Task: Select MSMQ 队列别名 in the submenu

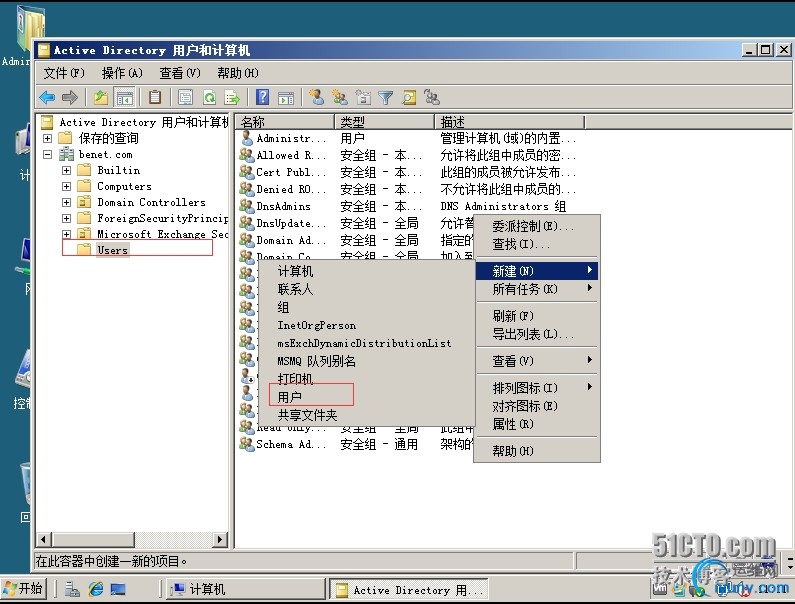Action: coord(367,361)
